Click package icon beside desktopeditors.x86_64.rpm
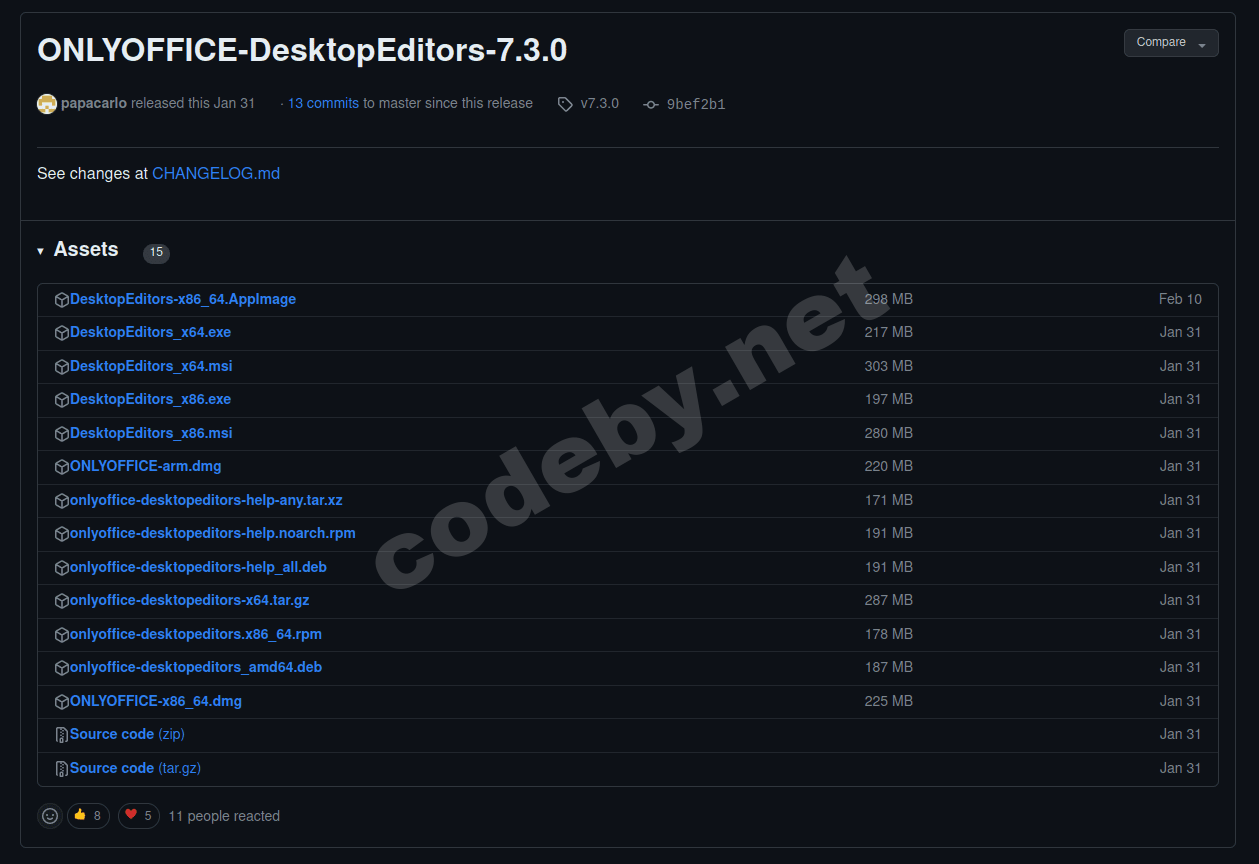The height and width of the screenshot is (864, 1259). coord(62,635)
